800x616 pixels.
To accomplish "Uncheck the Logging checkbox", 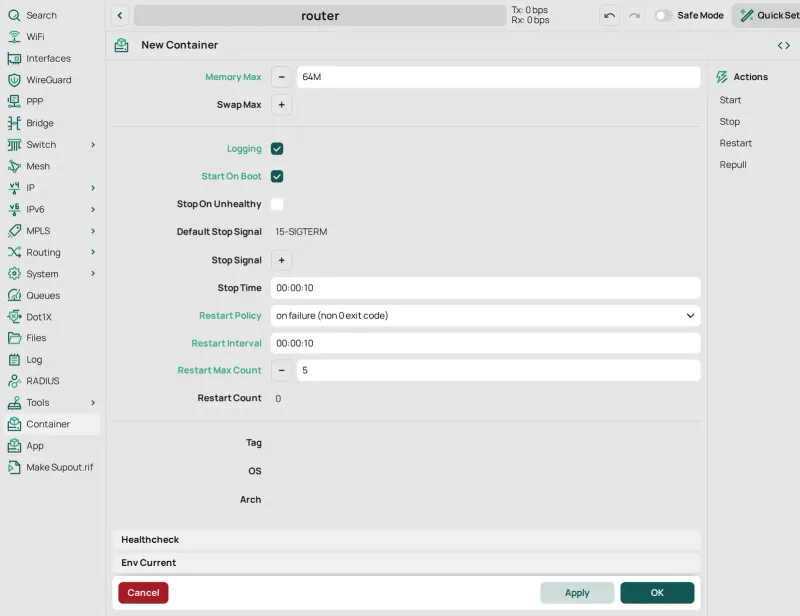I will [277, 149].
